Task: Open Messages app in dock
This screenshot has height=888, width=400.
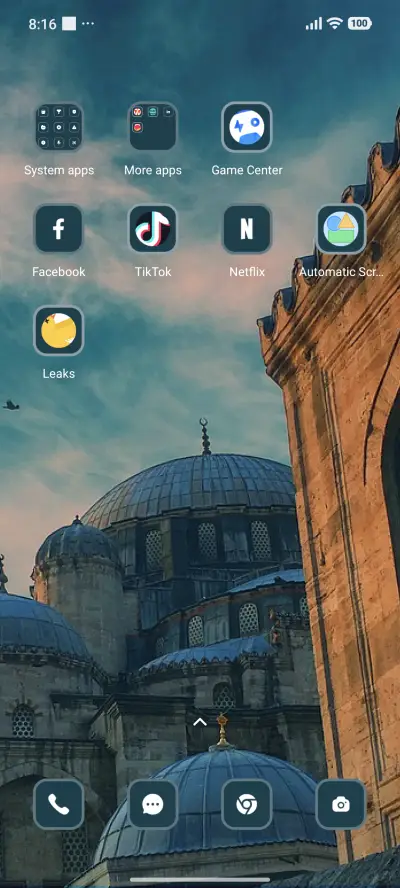Action: [x=153, y=804]
